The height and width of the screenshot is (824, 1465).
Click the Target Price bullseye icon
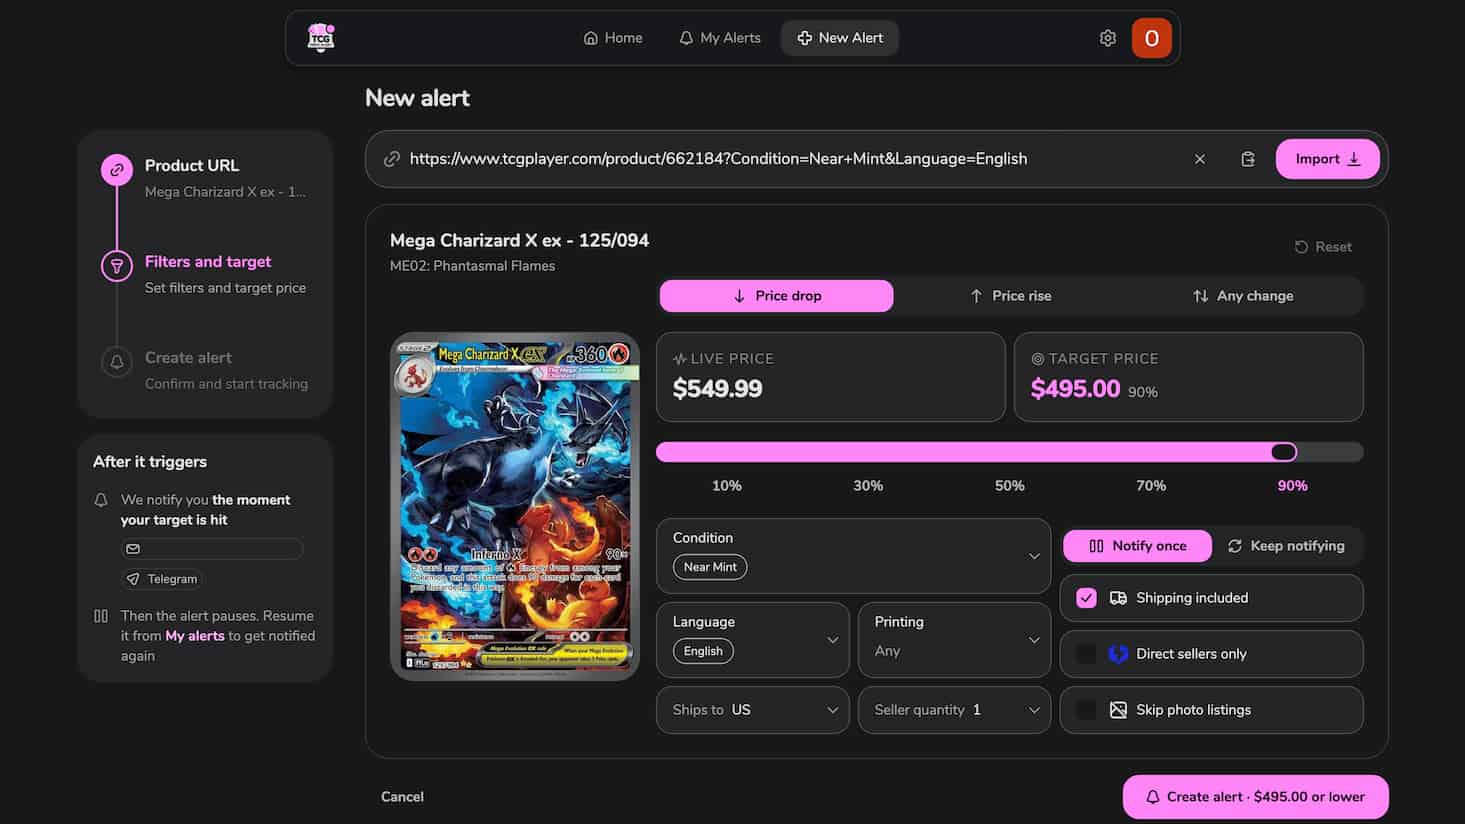click(1037, 359)
